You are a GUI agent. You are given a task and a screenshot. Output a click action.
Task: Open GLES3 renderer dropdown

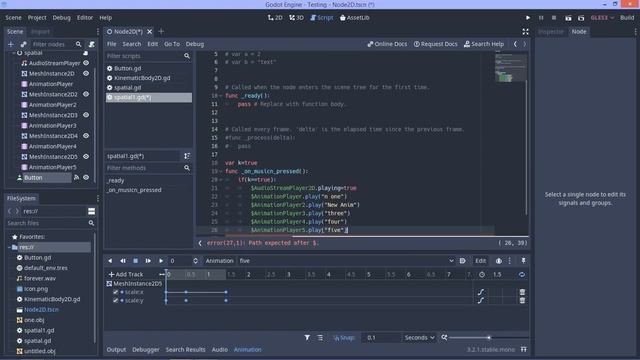tap(602, 18)
